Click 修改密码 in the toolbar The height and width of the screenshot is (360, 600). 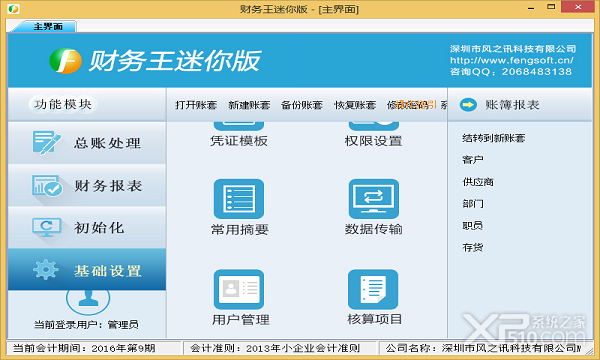click(x=408, y=105)
